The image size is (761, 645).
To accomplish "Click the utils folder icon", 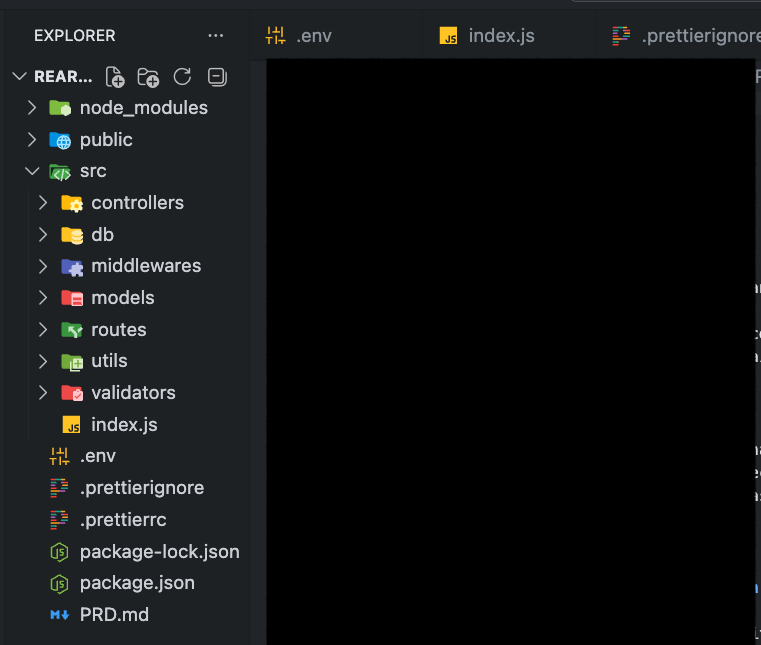I will (72, 362).
